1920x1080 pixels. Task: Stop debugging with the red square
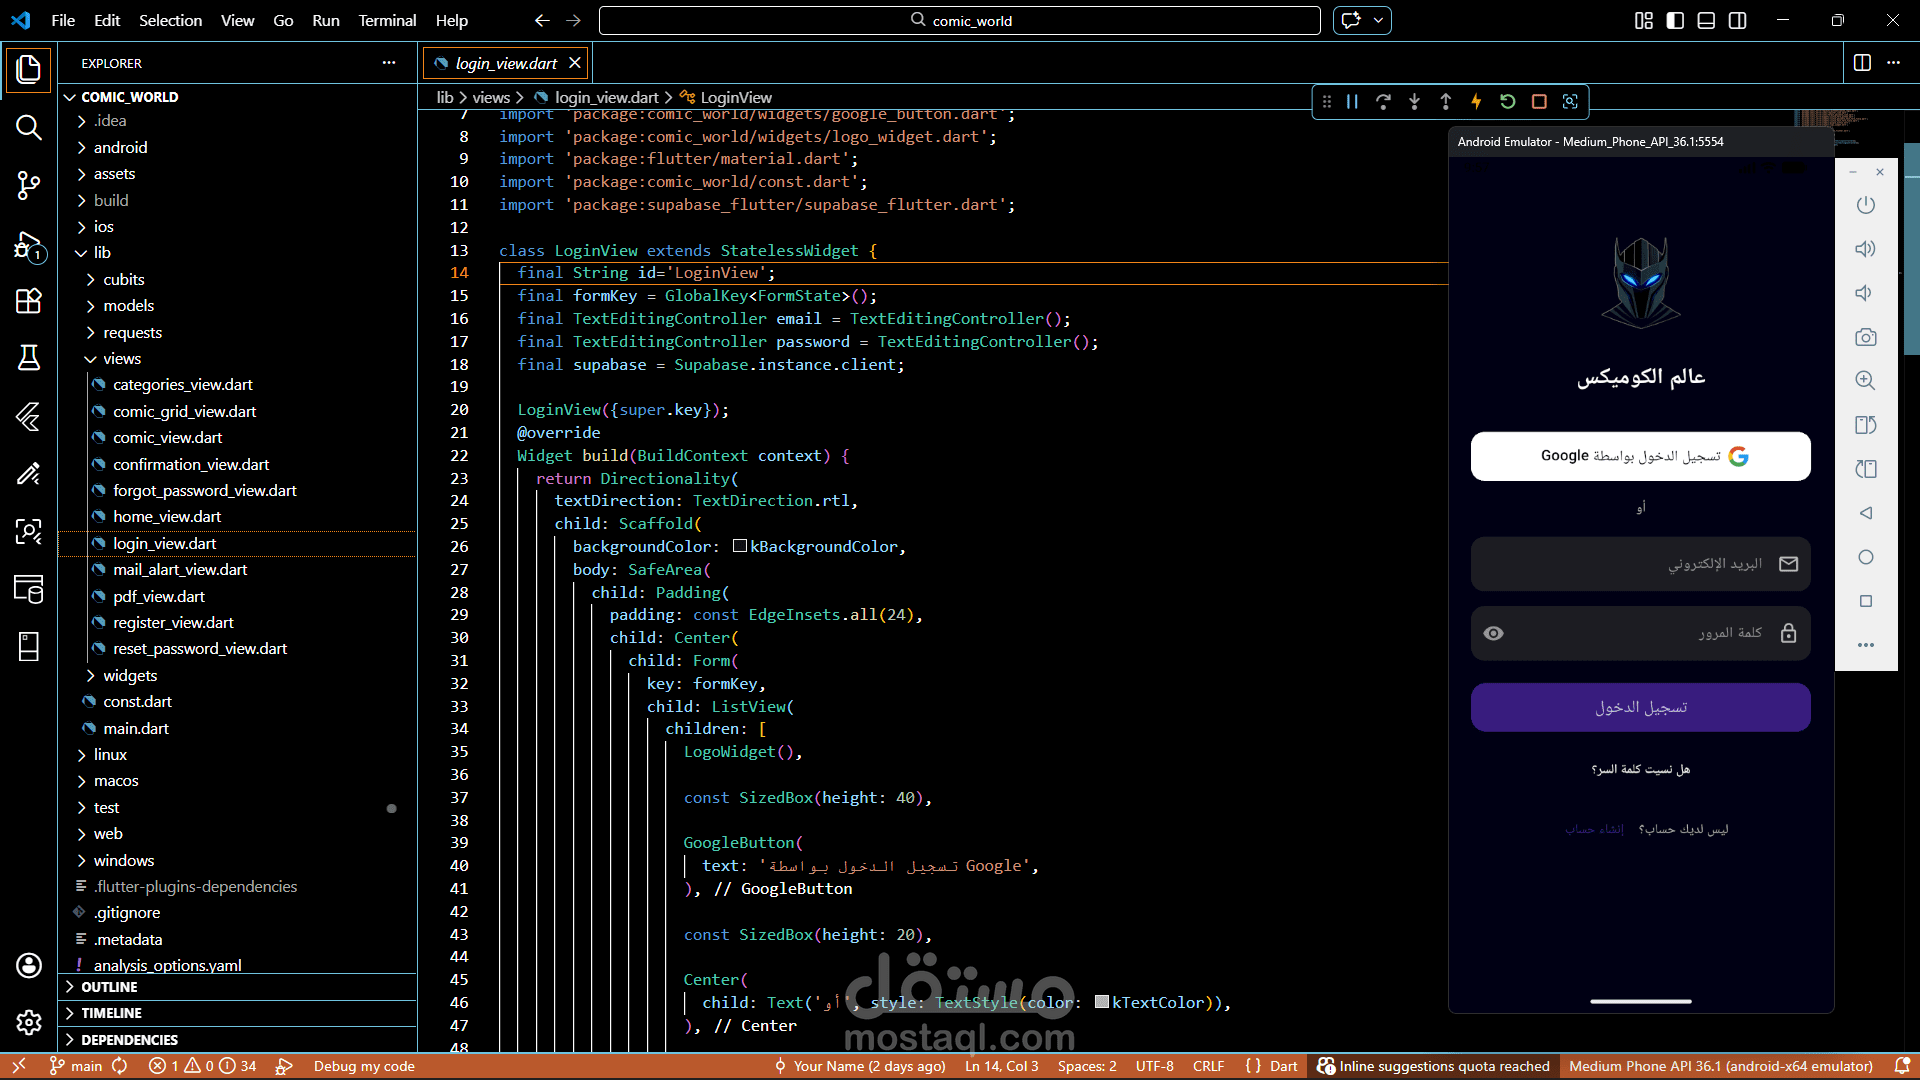tap(1539, 101)
